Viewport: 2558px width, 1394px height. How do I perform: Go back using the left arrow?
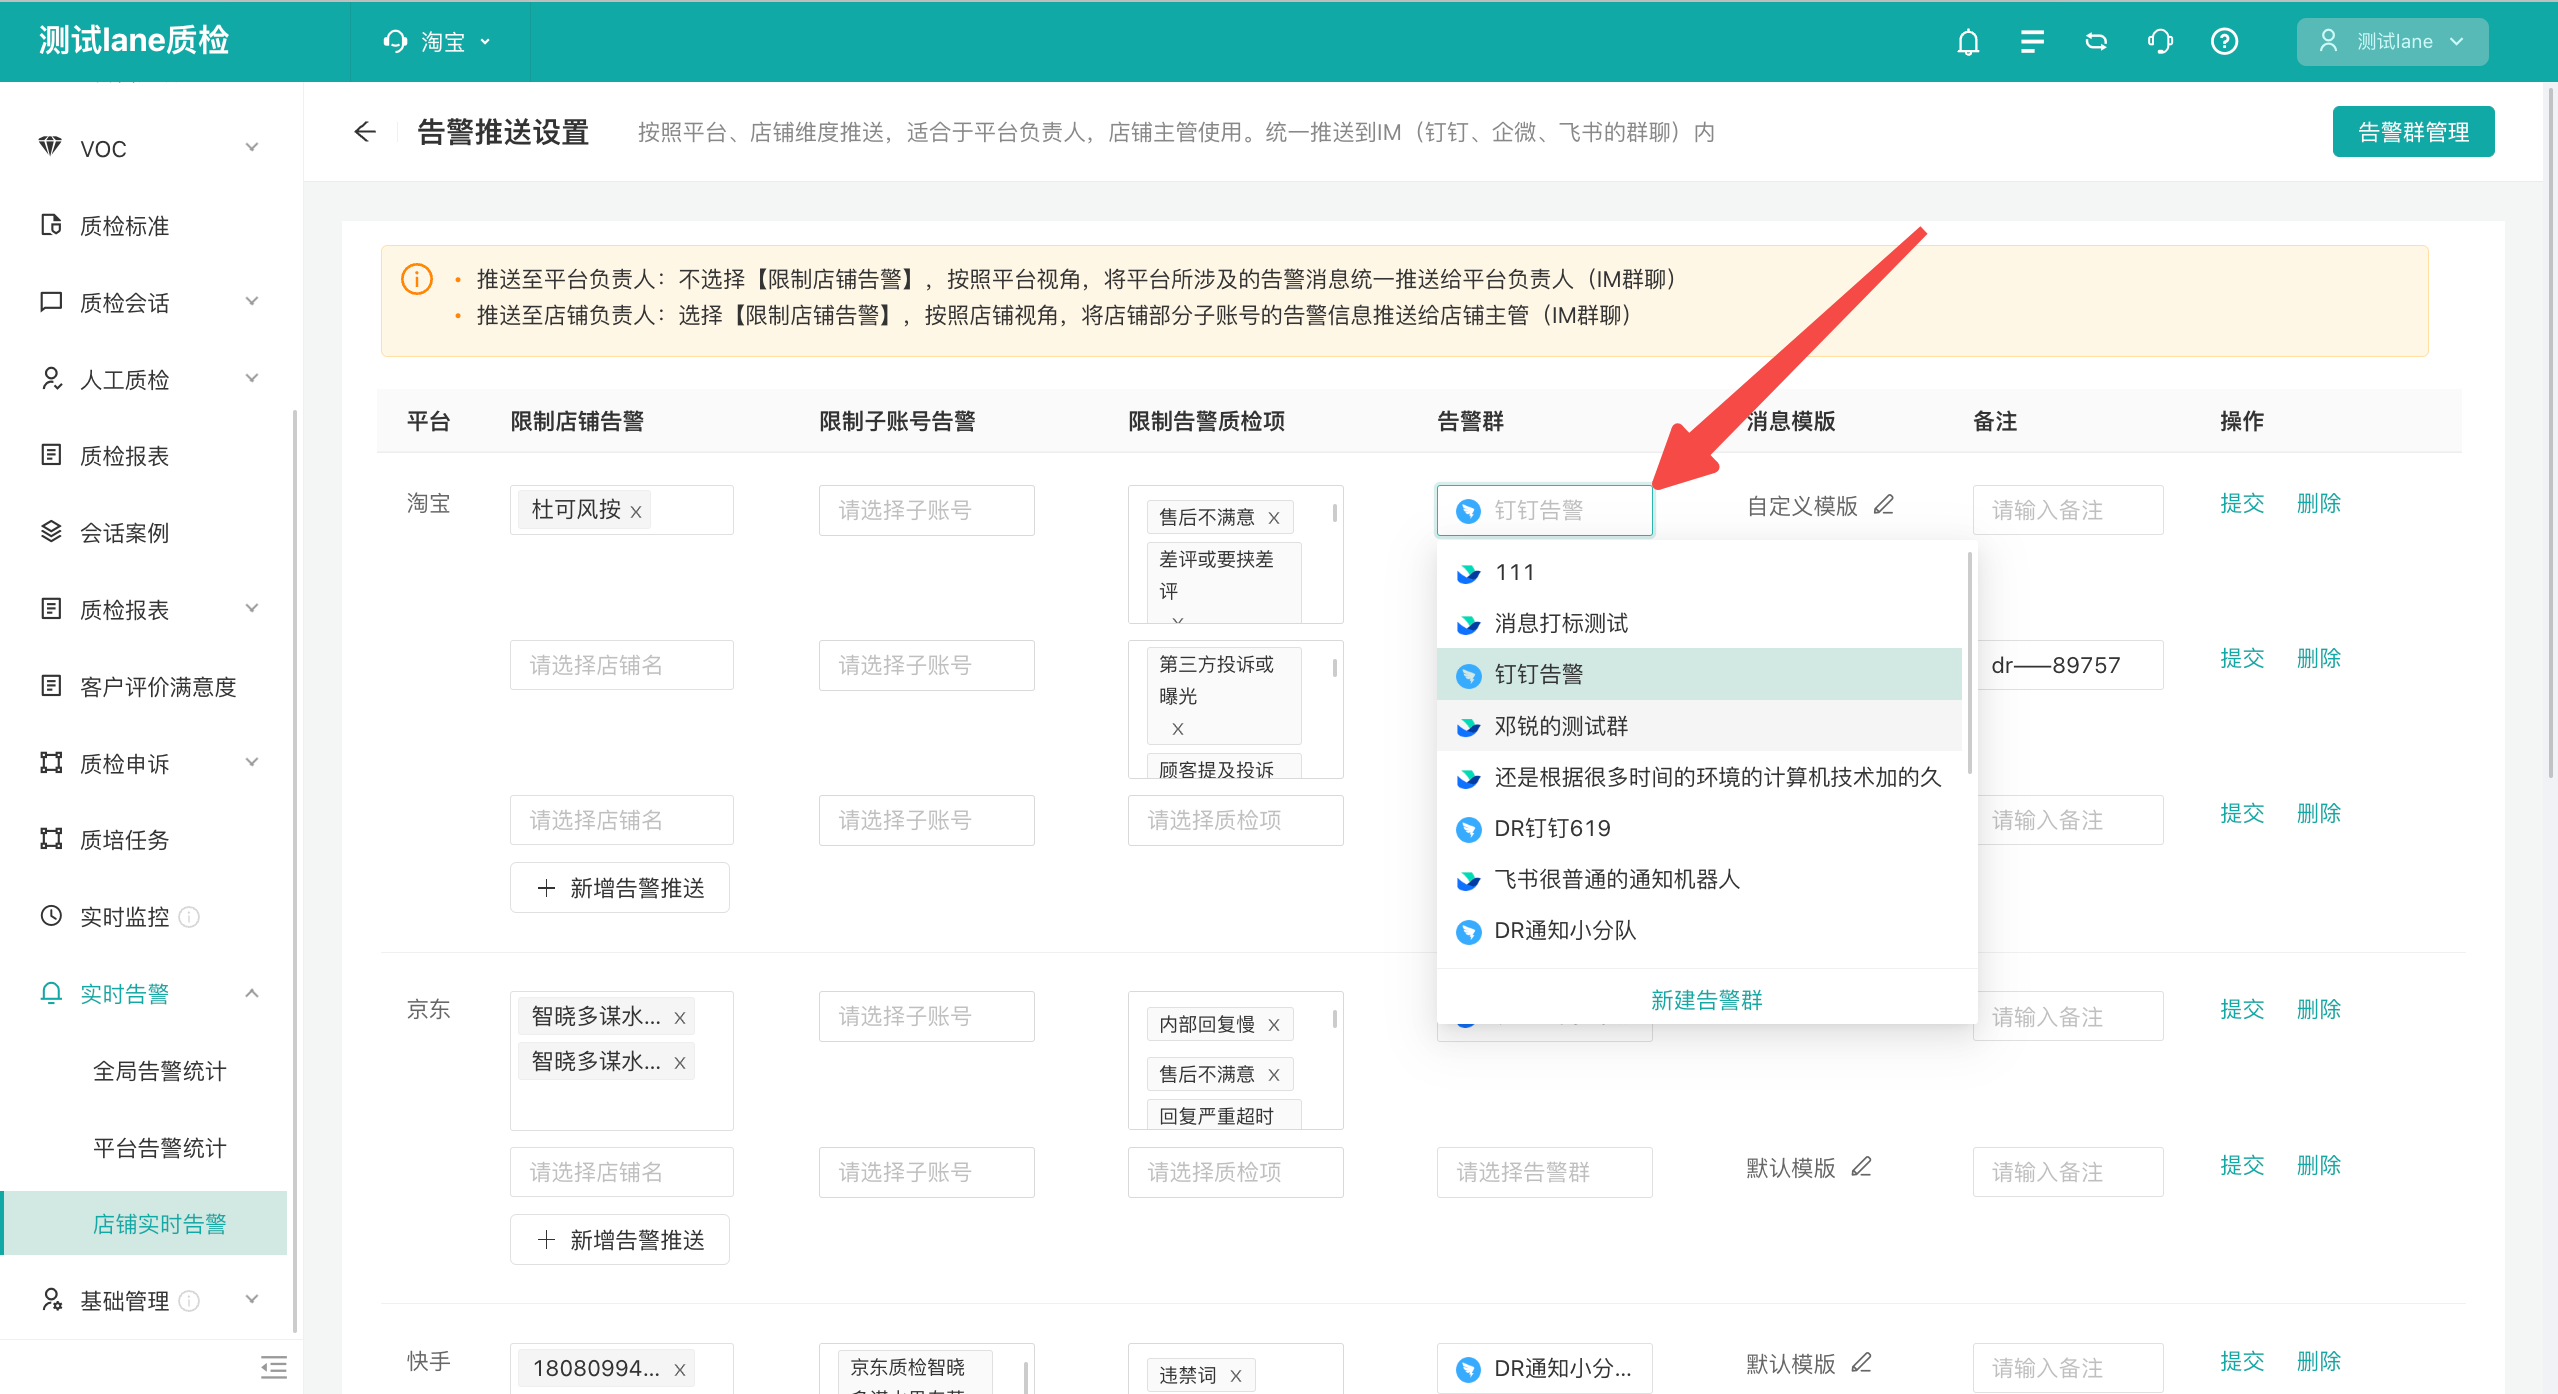tap(365, 132)
